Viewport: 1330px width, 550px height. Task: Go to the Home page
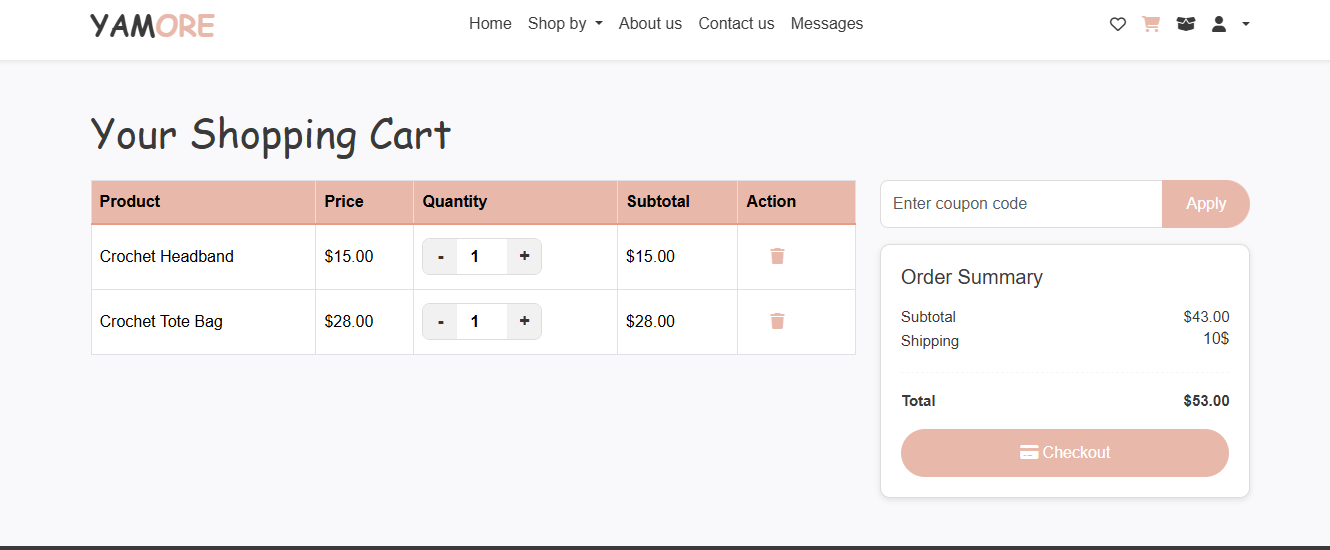pos(490,24)
